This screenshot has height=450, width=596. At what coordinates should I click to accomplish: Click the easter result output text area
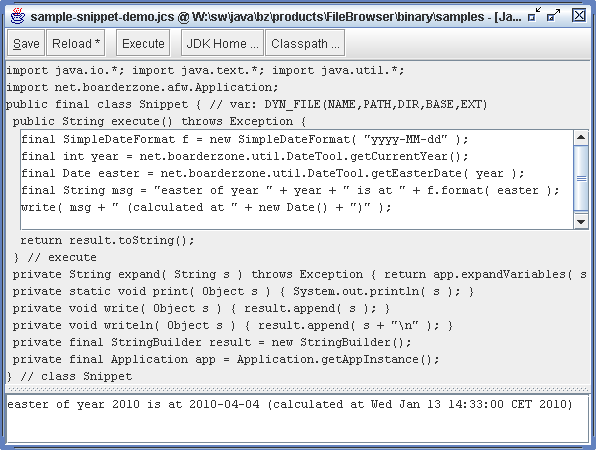pos(298,418)
